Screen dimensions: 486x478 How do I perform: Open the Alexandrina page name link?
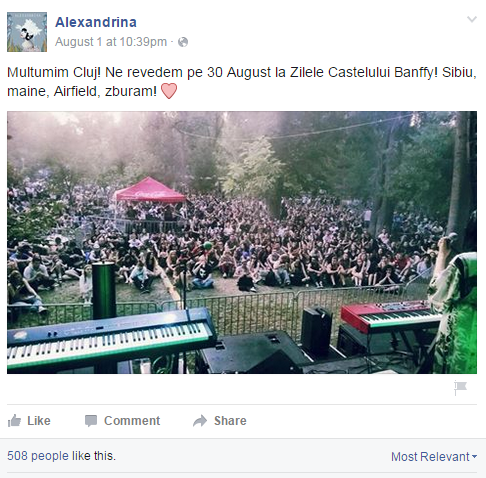point(96,22)
